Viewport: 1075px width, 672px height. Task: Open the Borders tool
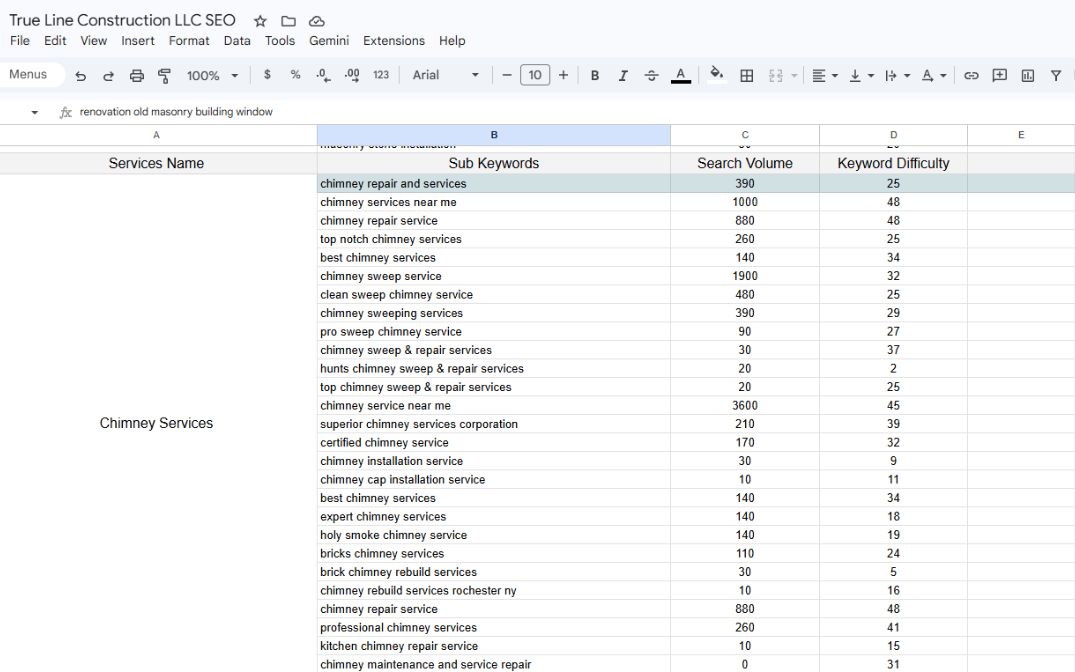click(746, 76)
